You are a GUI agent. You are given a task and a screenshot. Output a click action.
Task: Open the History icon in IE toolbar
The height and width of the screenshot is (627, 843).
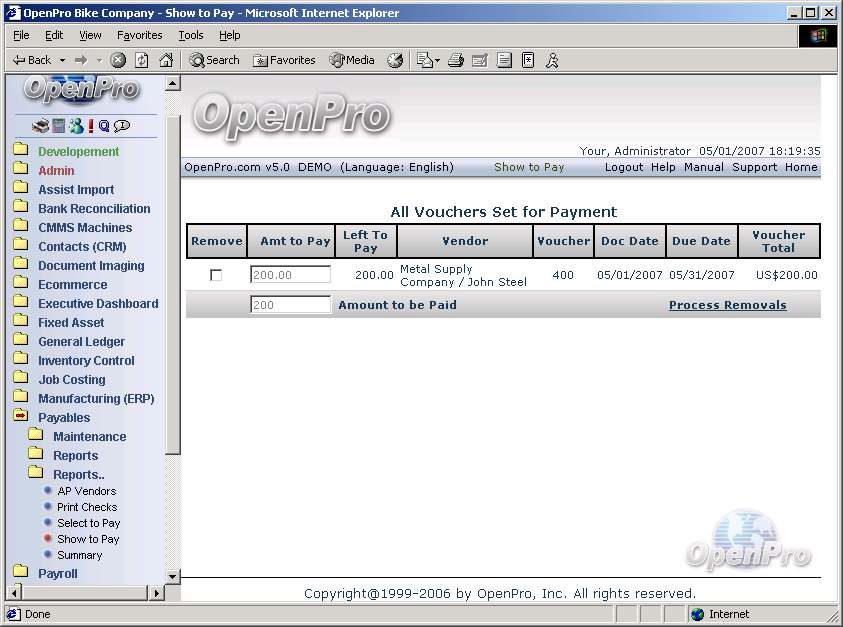point(395,60)
